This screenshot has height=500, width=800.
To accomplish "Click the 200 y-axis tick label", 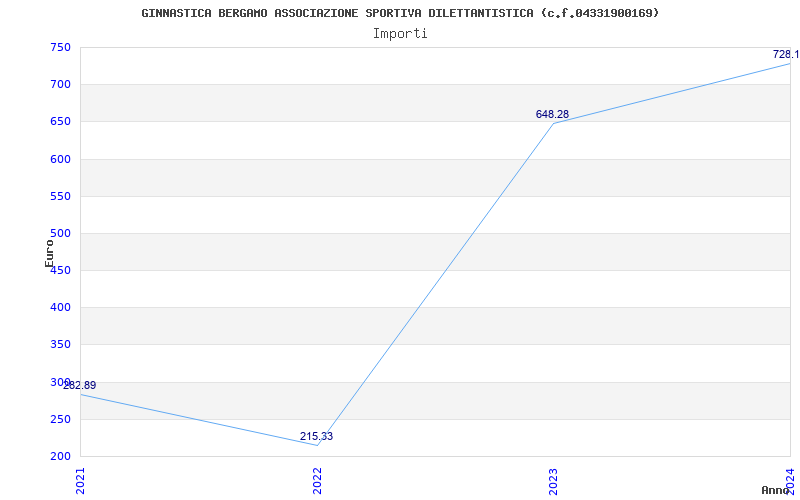I will [60, 457].
